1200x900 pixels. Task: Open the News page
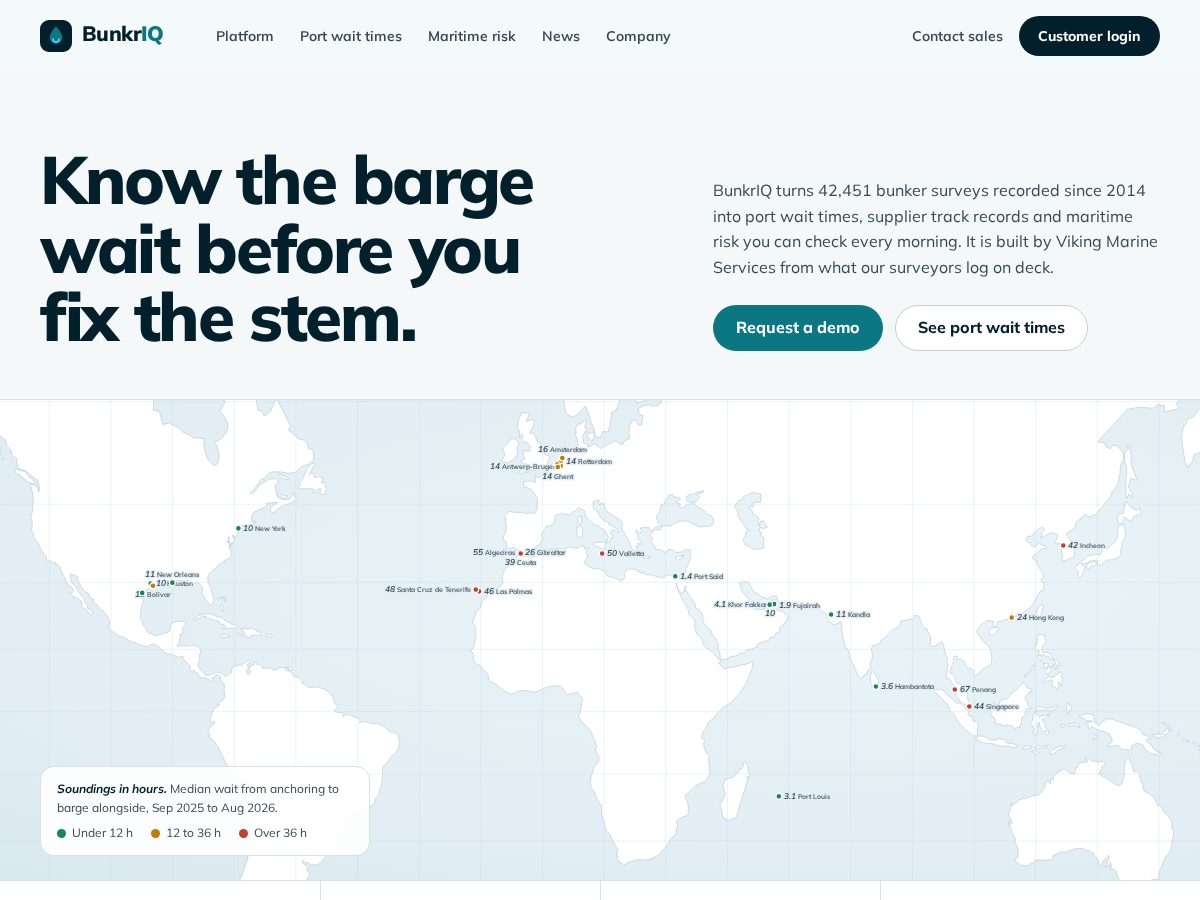coord(561,36)
